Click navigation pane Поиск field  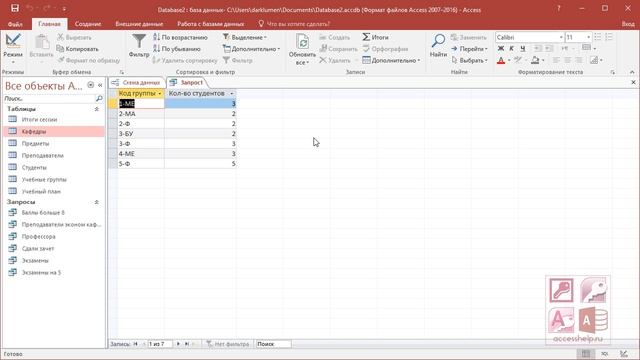click(49, 98)
